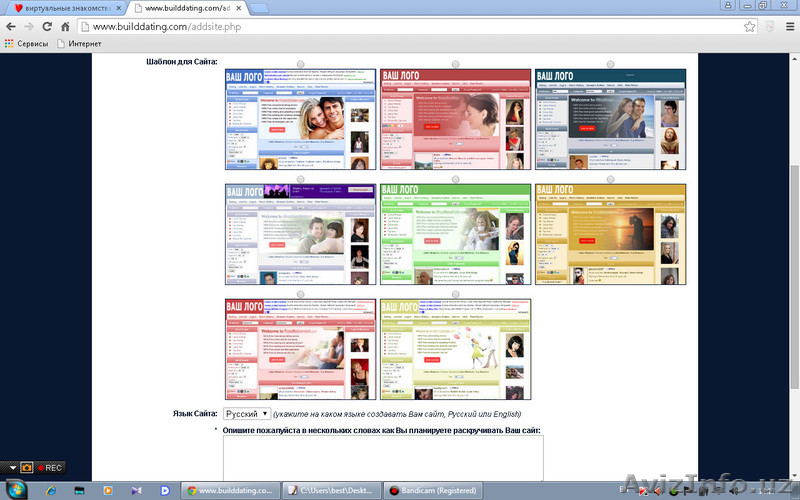
Task: Click the browser back arrow
Action: (x=11, y=26)
